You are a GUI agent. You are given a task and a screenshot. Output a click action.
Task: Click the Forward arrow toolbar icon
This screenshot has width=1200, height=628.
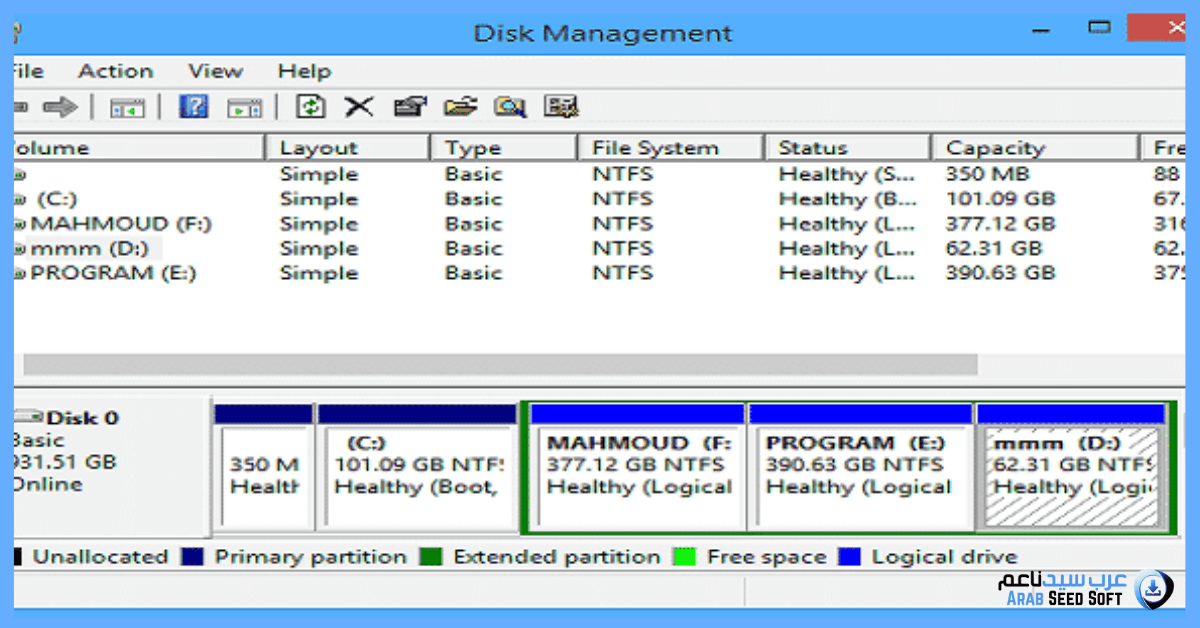(x=61, y=107)
